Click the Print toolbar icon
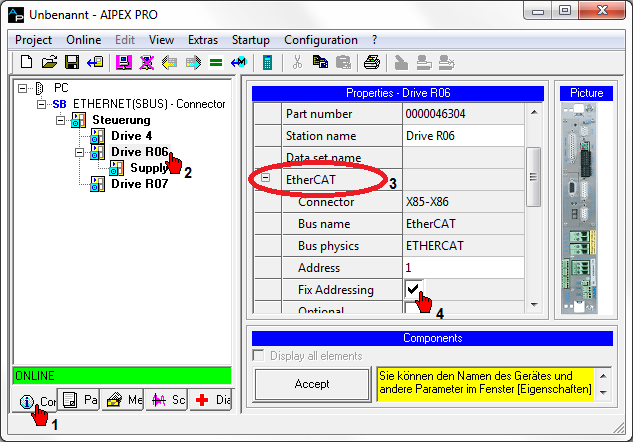This screenshot has height=442, width=633. 372,63
